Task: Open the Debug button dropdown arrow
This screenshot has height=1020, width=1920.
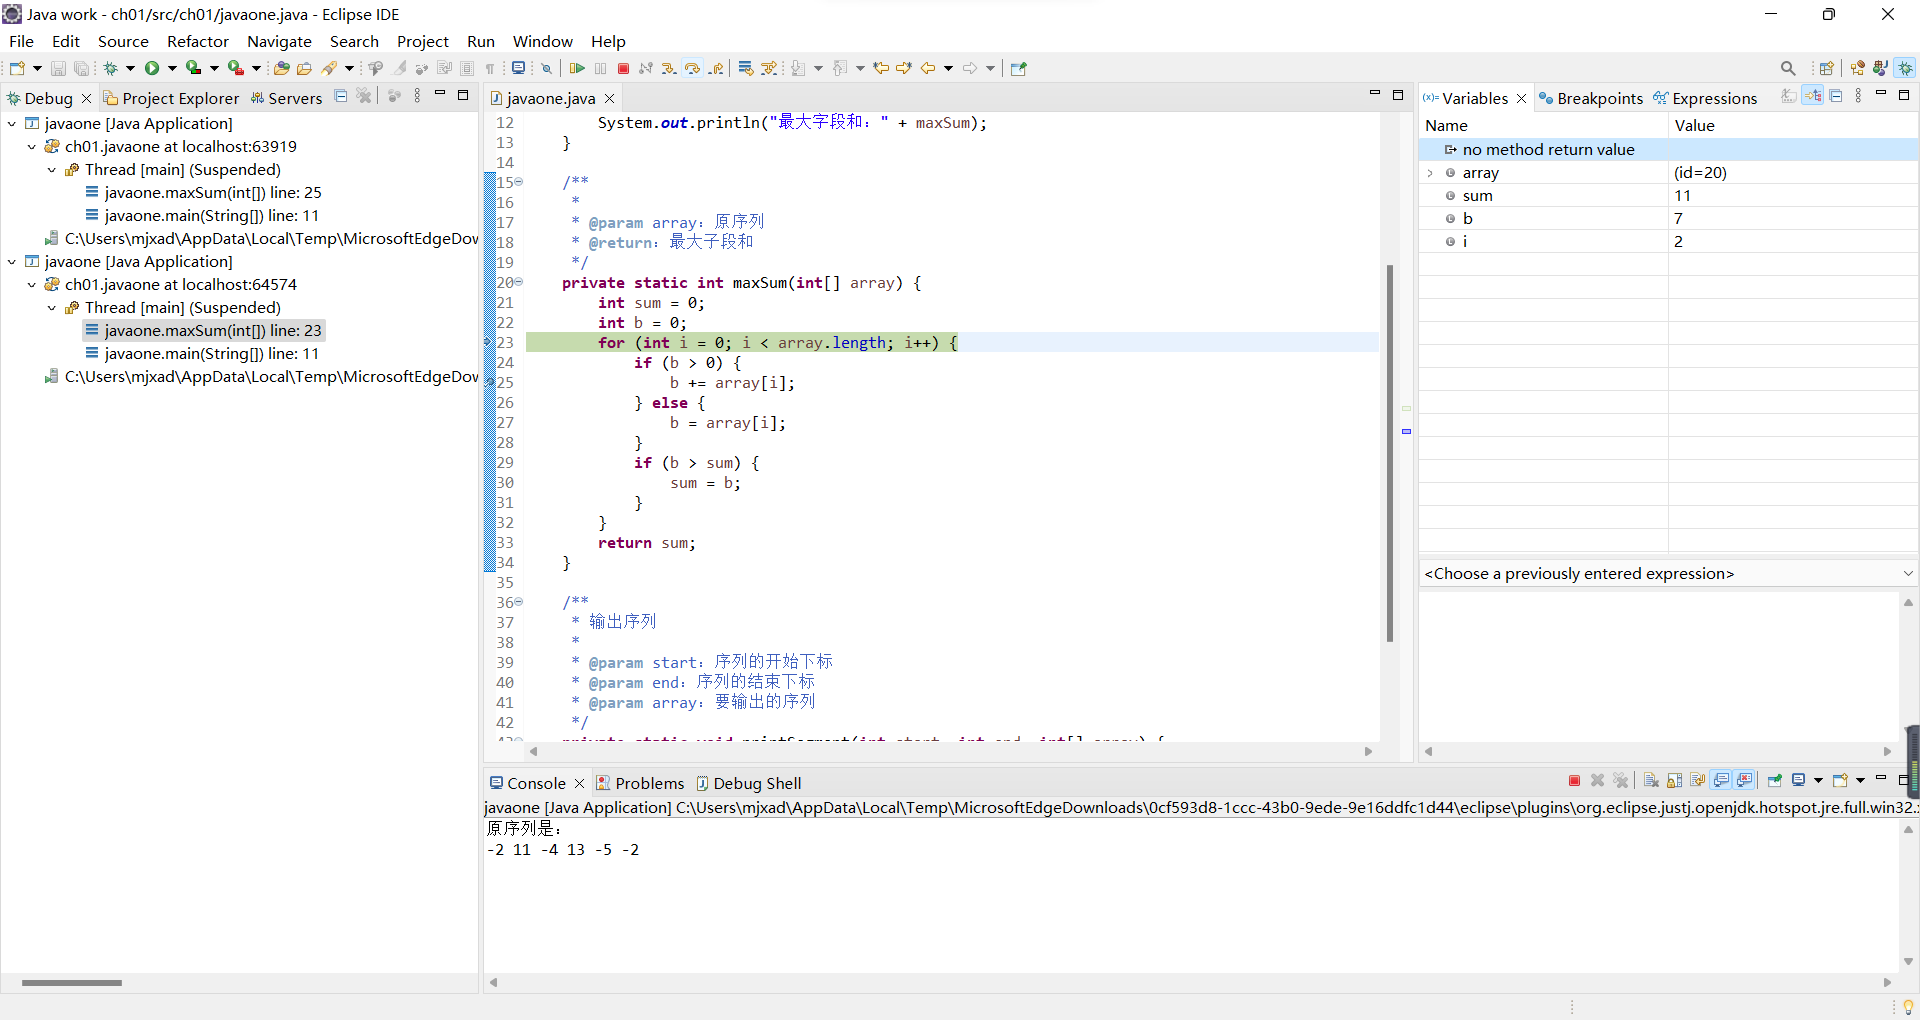Action: pyautogui.click(x=130, y=68)
